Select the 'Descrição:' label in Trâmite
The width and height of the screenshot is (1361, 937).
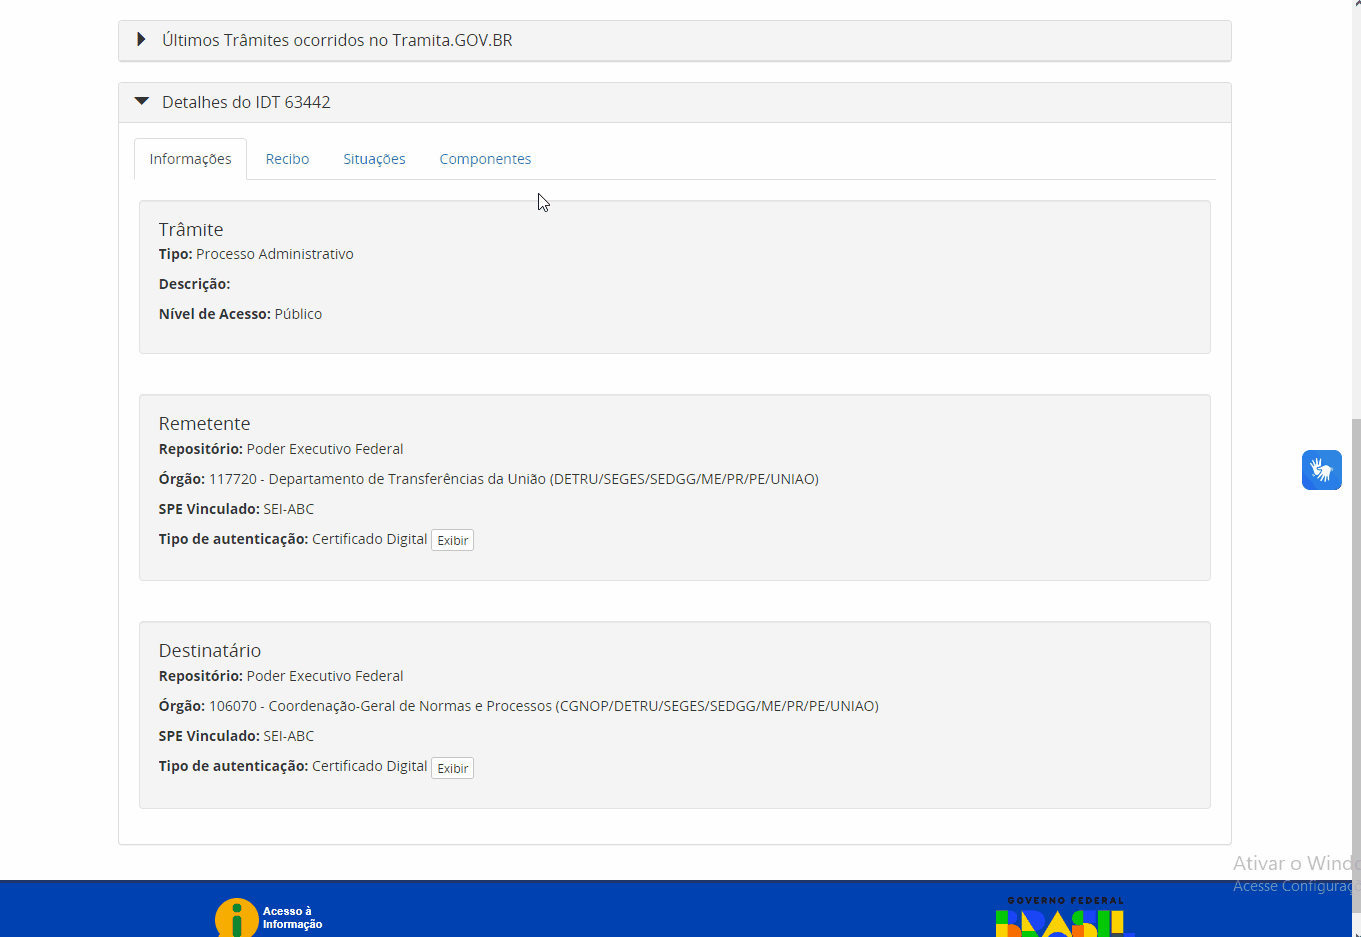(x=194, y=284)
